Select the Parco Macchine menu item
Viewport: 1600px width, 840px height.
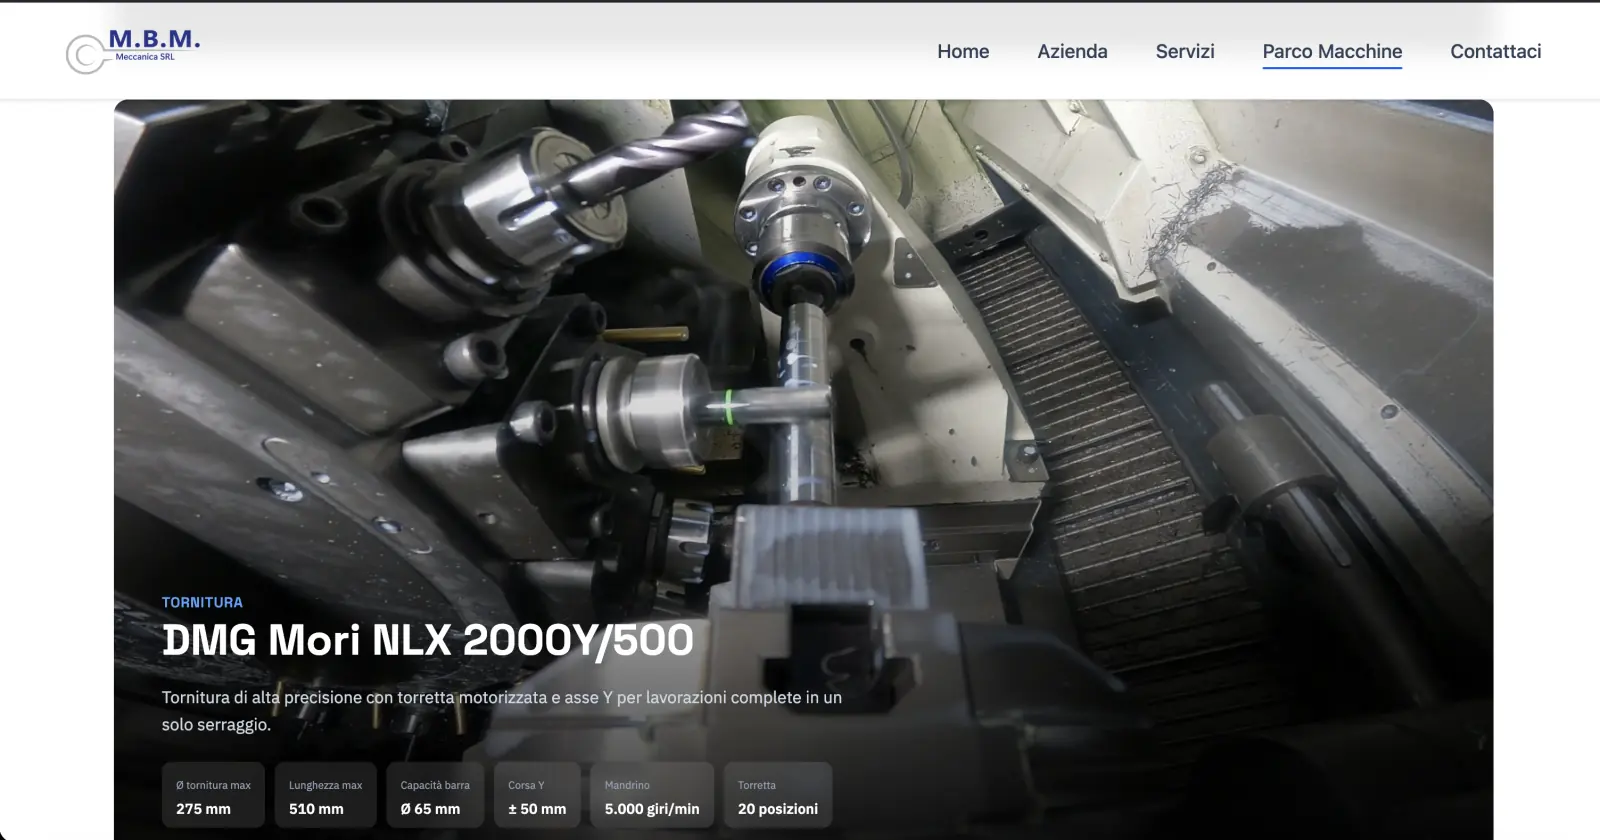tap(1332, 52)
